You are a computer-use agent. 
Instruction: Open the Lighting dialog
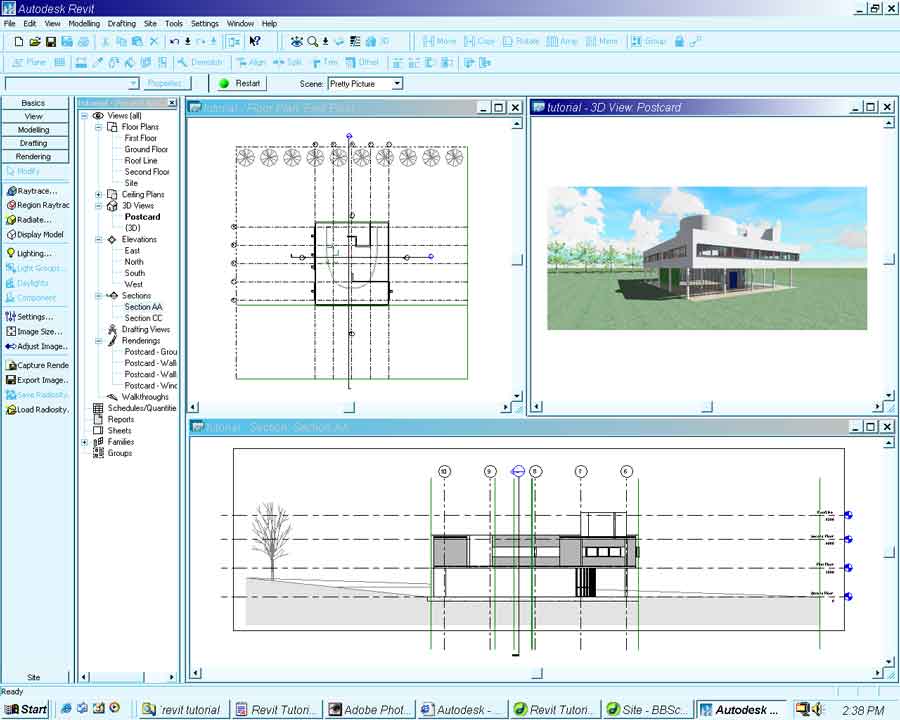coord(29,253)
